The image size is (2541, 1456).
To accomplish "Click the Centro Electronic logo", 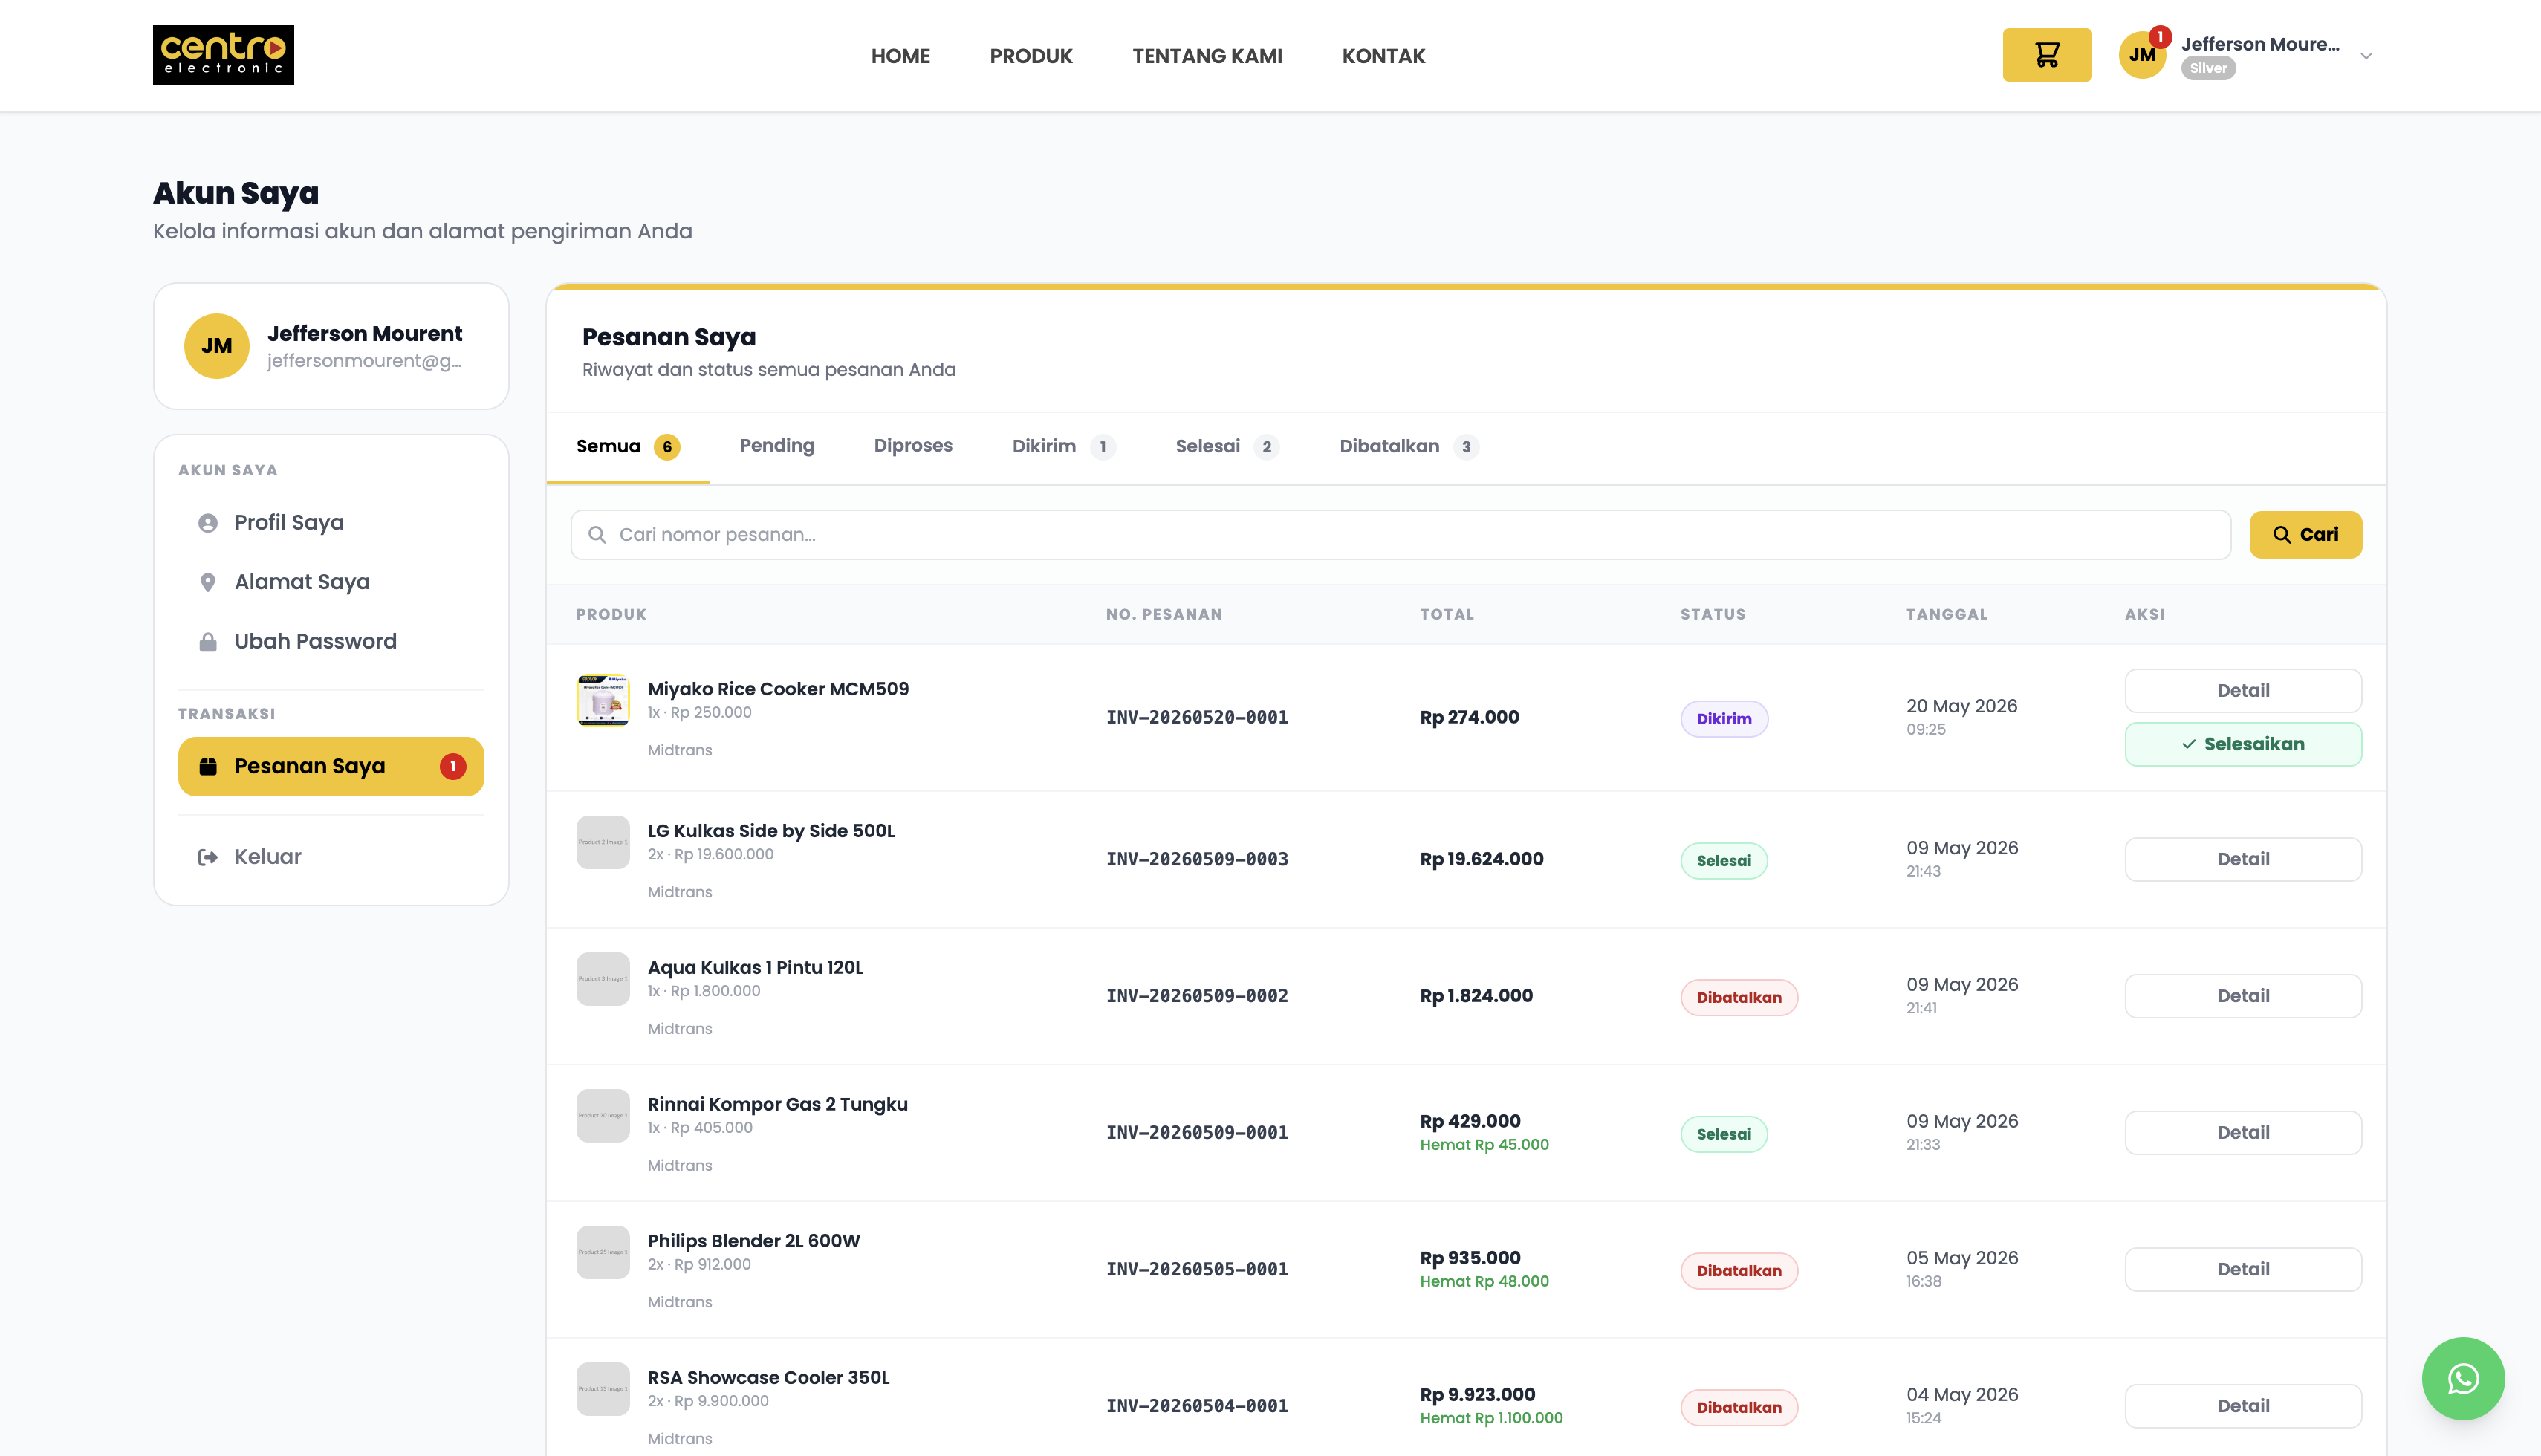I will (x=223, y=55).
